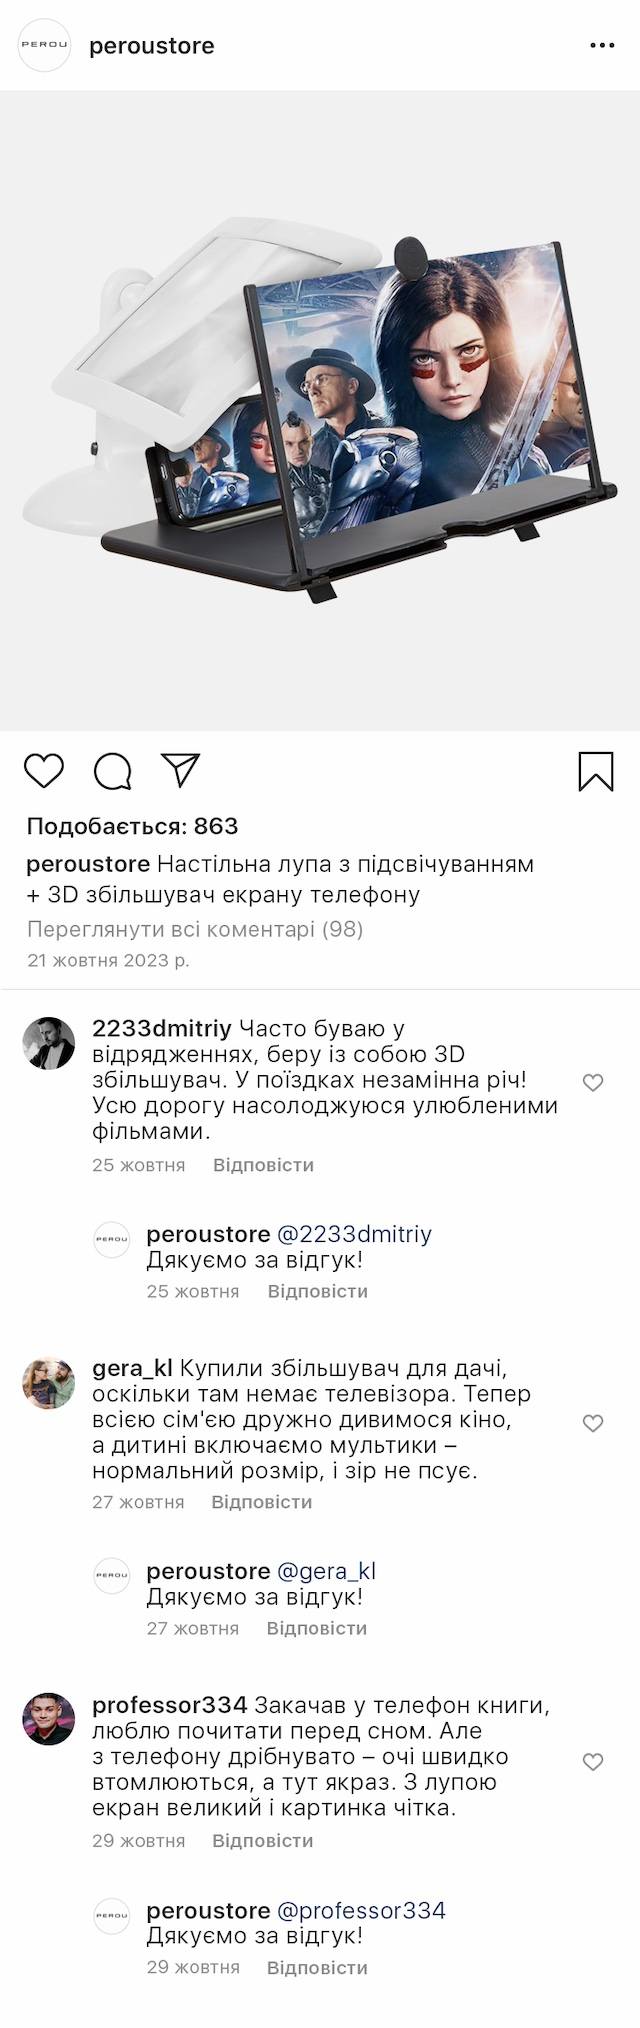This screenshot has width=640, height=2028.
Task: Like gera_kl's comment
Action: tap(593, 1422)
